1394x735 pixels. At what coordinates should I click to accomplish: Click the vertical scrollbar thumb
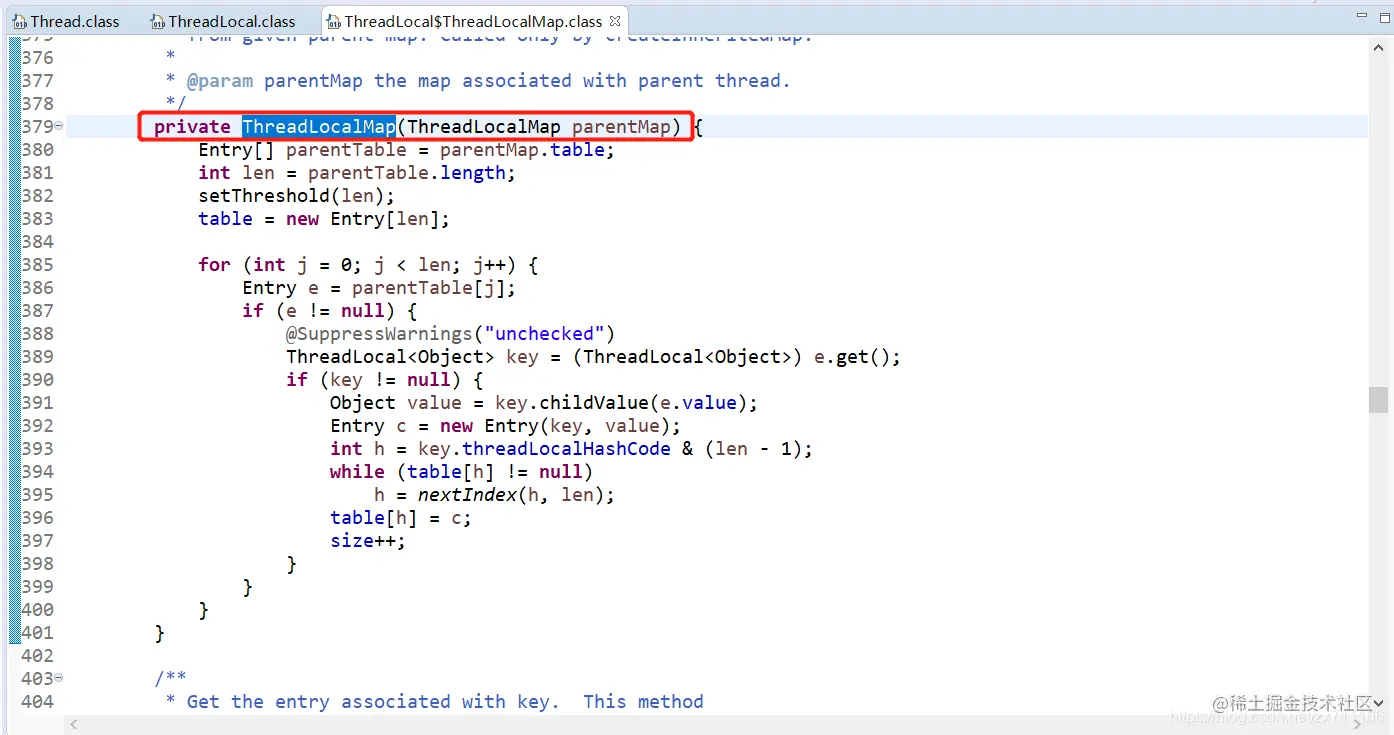tap(1378, 399)
